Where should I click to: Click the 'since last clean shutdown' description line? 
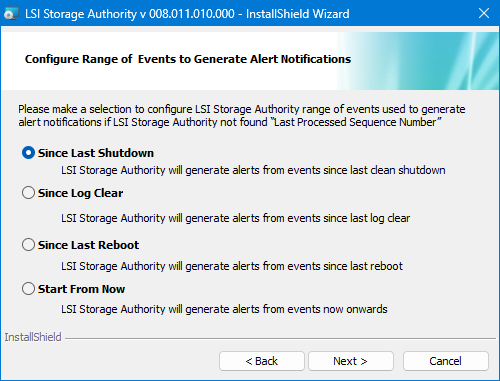pyautogui.click(x=253, y=170)
